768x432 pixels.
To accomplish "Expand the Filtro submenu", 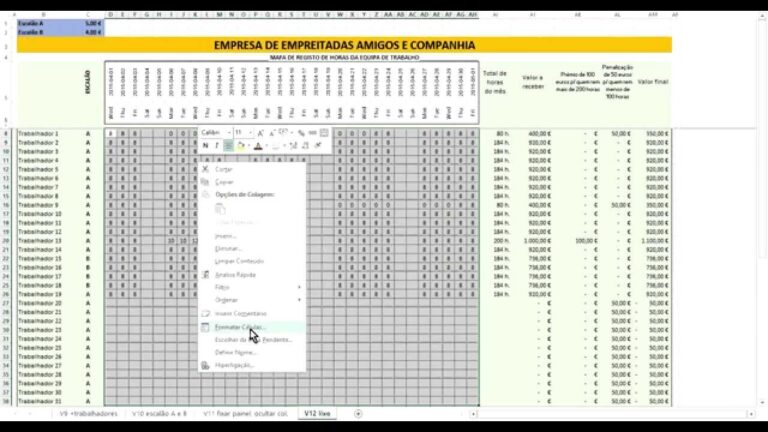I will 252,287.
